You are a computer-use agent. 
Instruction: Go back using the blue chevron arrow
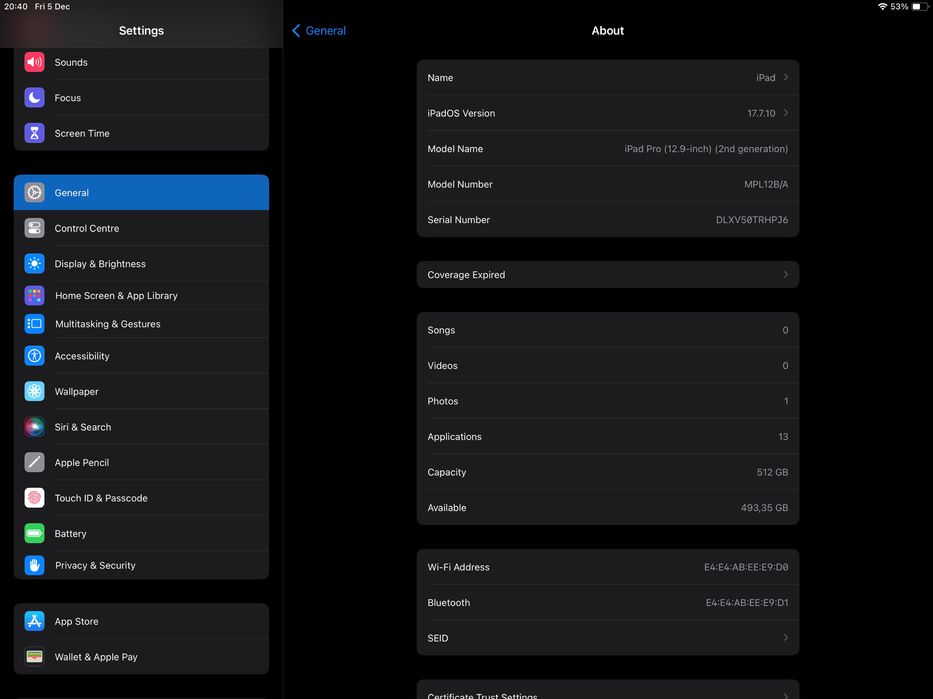[x=296, y=30]
